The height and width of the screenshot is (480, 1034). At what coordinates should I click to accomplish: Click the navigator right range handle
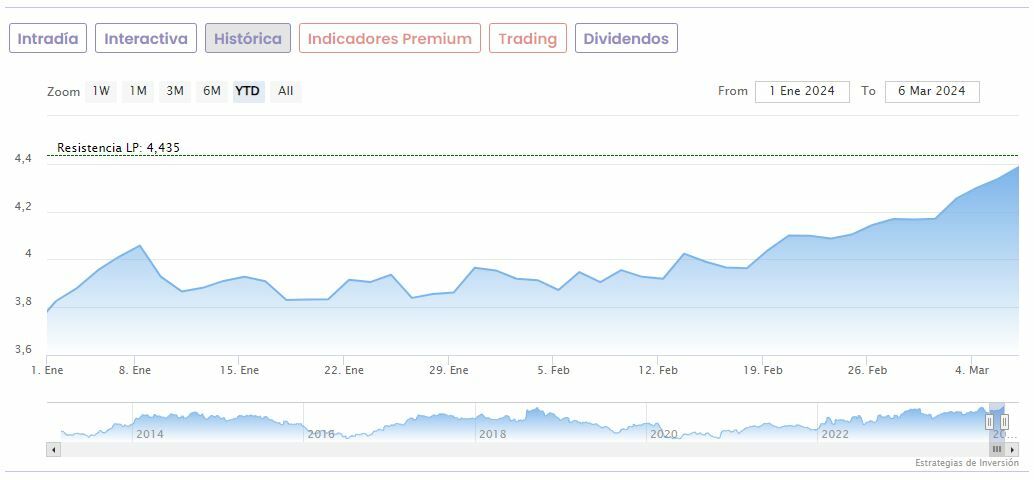click(x=1004, y=422)
